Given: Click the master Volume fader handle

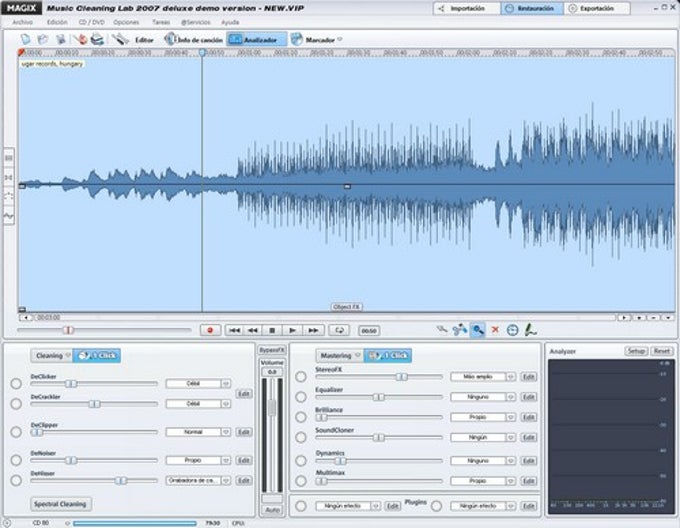Looking at the screenshot, I should point(272,408).
